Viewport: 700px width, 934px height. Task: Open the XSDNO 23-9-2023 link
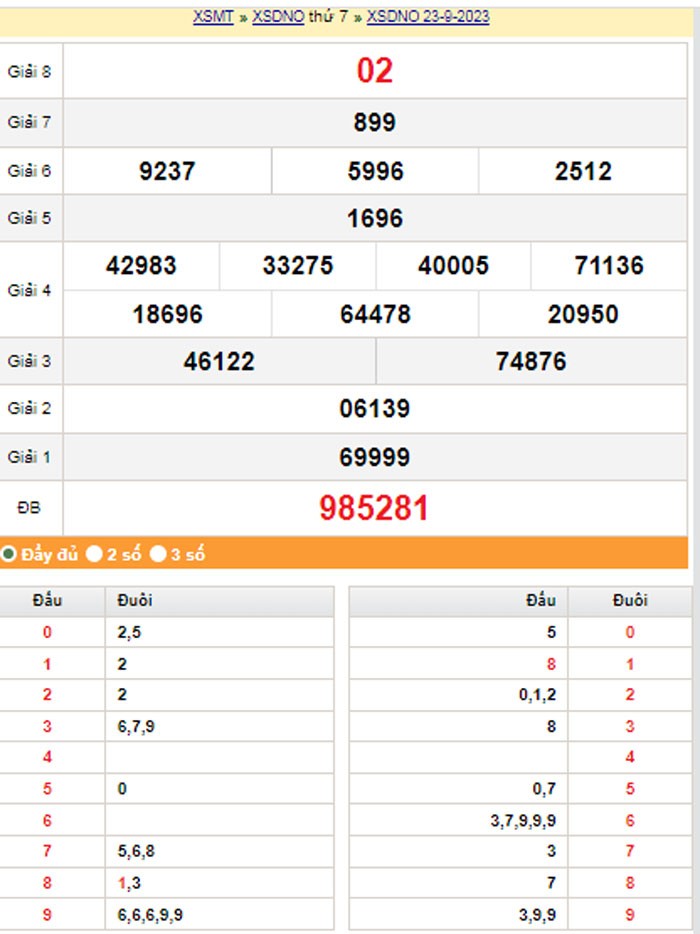click(x=428, y=17)
